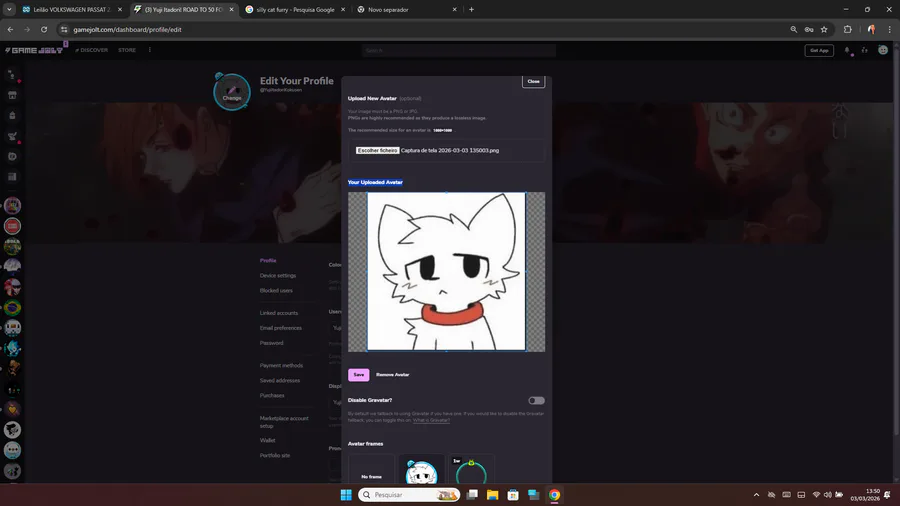This screenshot has width=900, height=506.
Task: Open the Store page
Action: pos(127,50)
